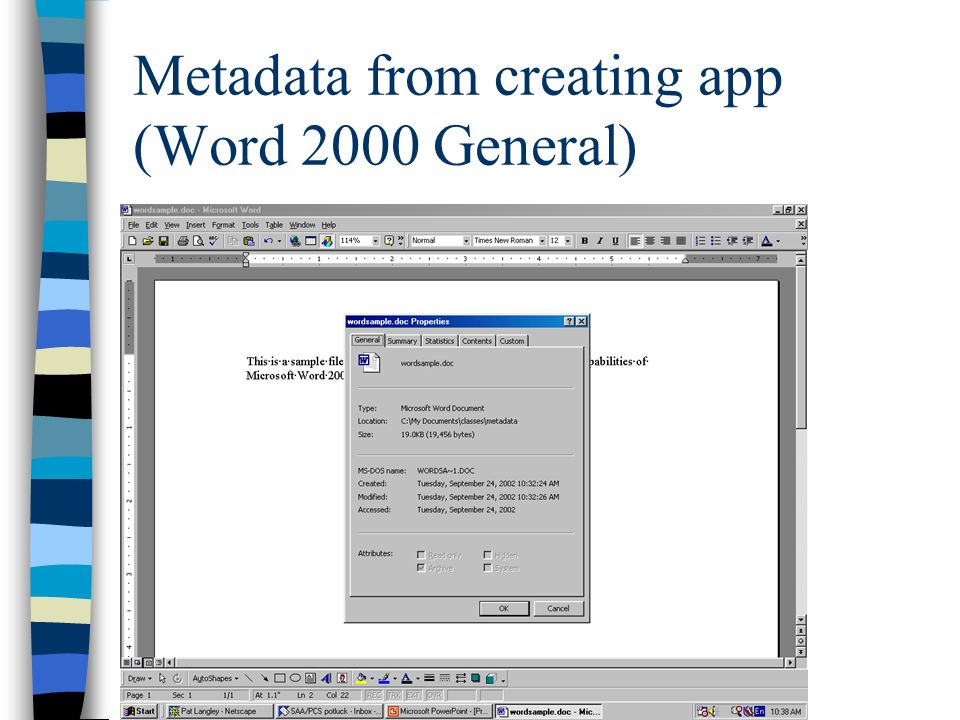This screenshot has height=720, width=960.
Task: Toggle the System attribute checkbox
Action: (x=487, y=568)
